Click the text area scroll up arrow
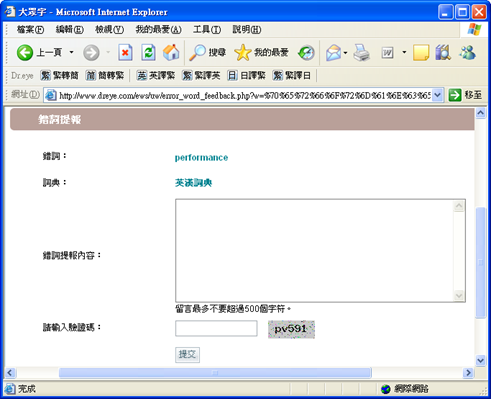 459,206
